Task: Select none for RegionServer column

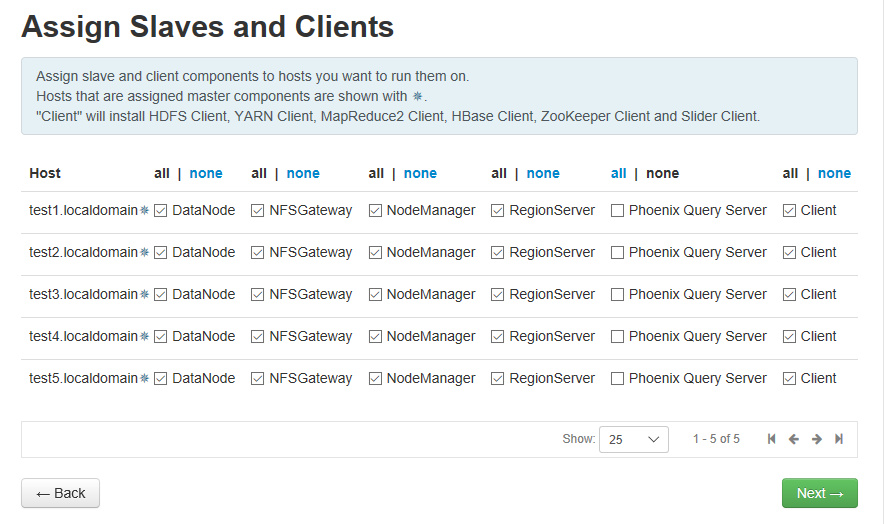Action: tap(543, 173)
